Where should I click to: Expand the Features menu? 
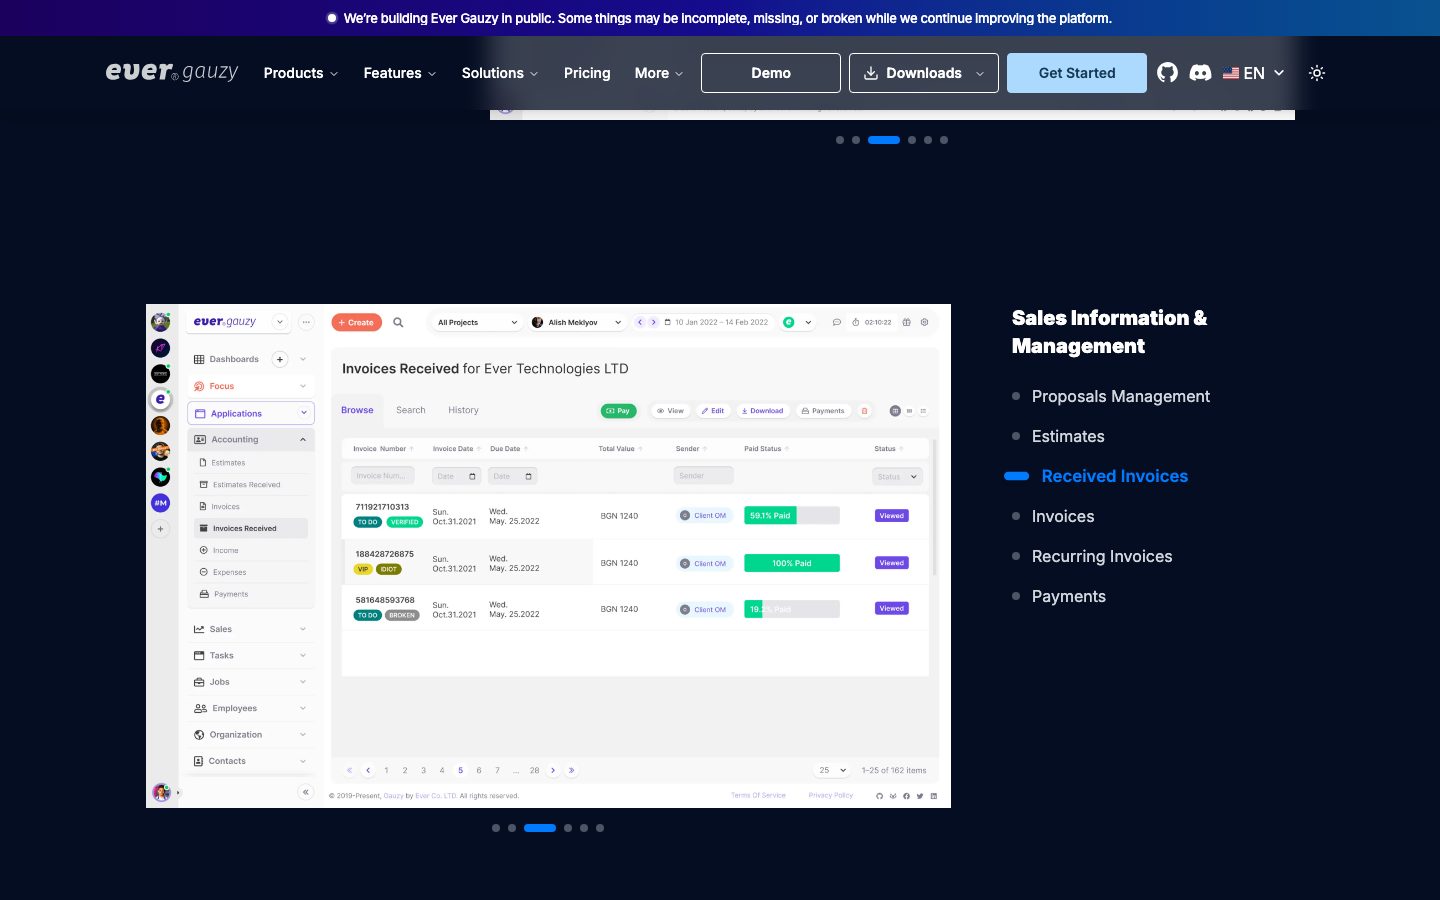400,73
